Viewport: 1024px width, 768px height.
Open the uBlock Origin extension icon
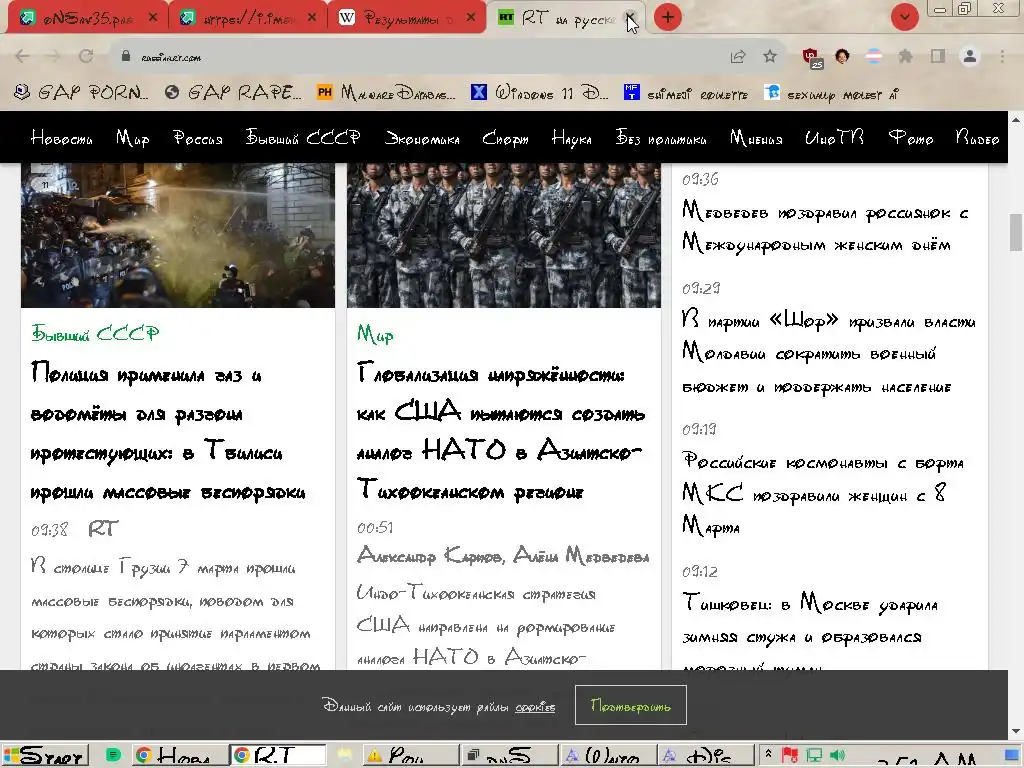(812, 57)
